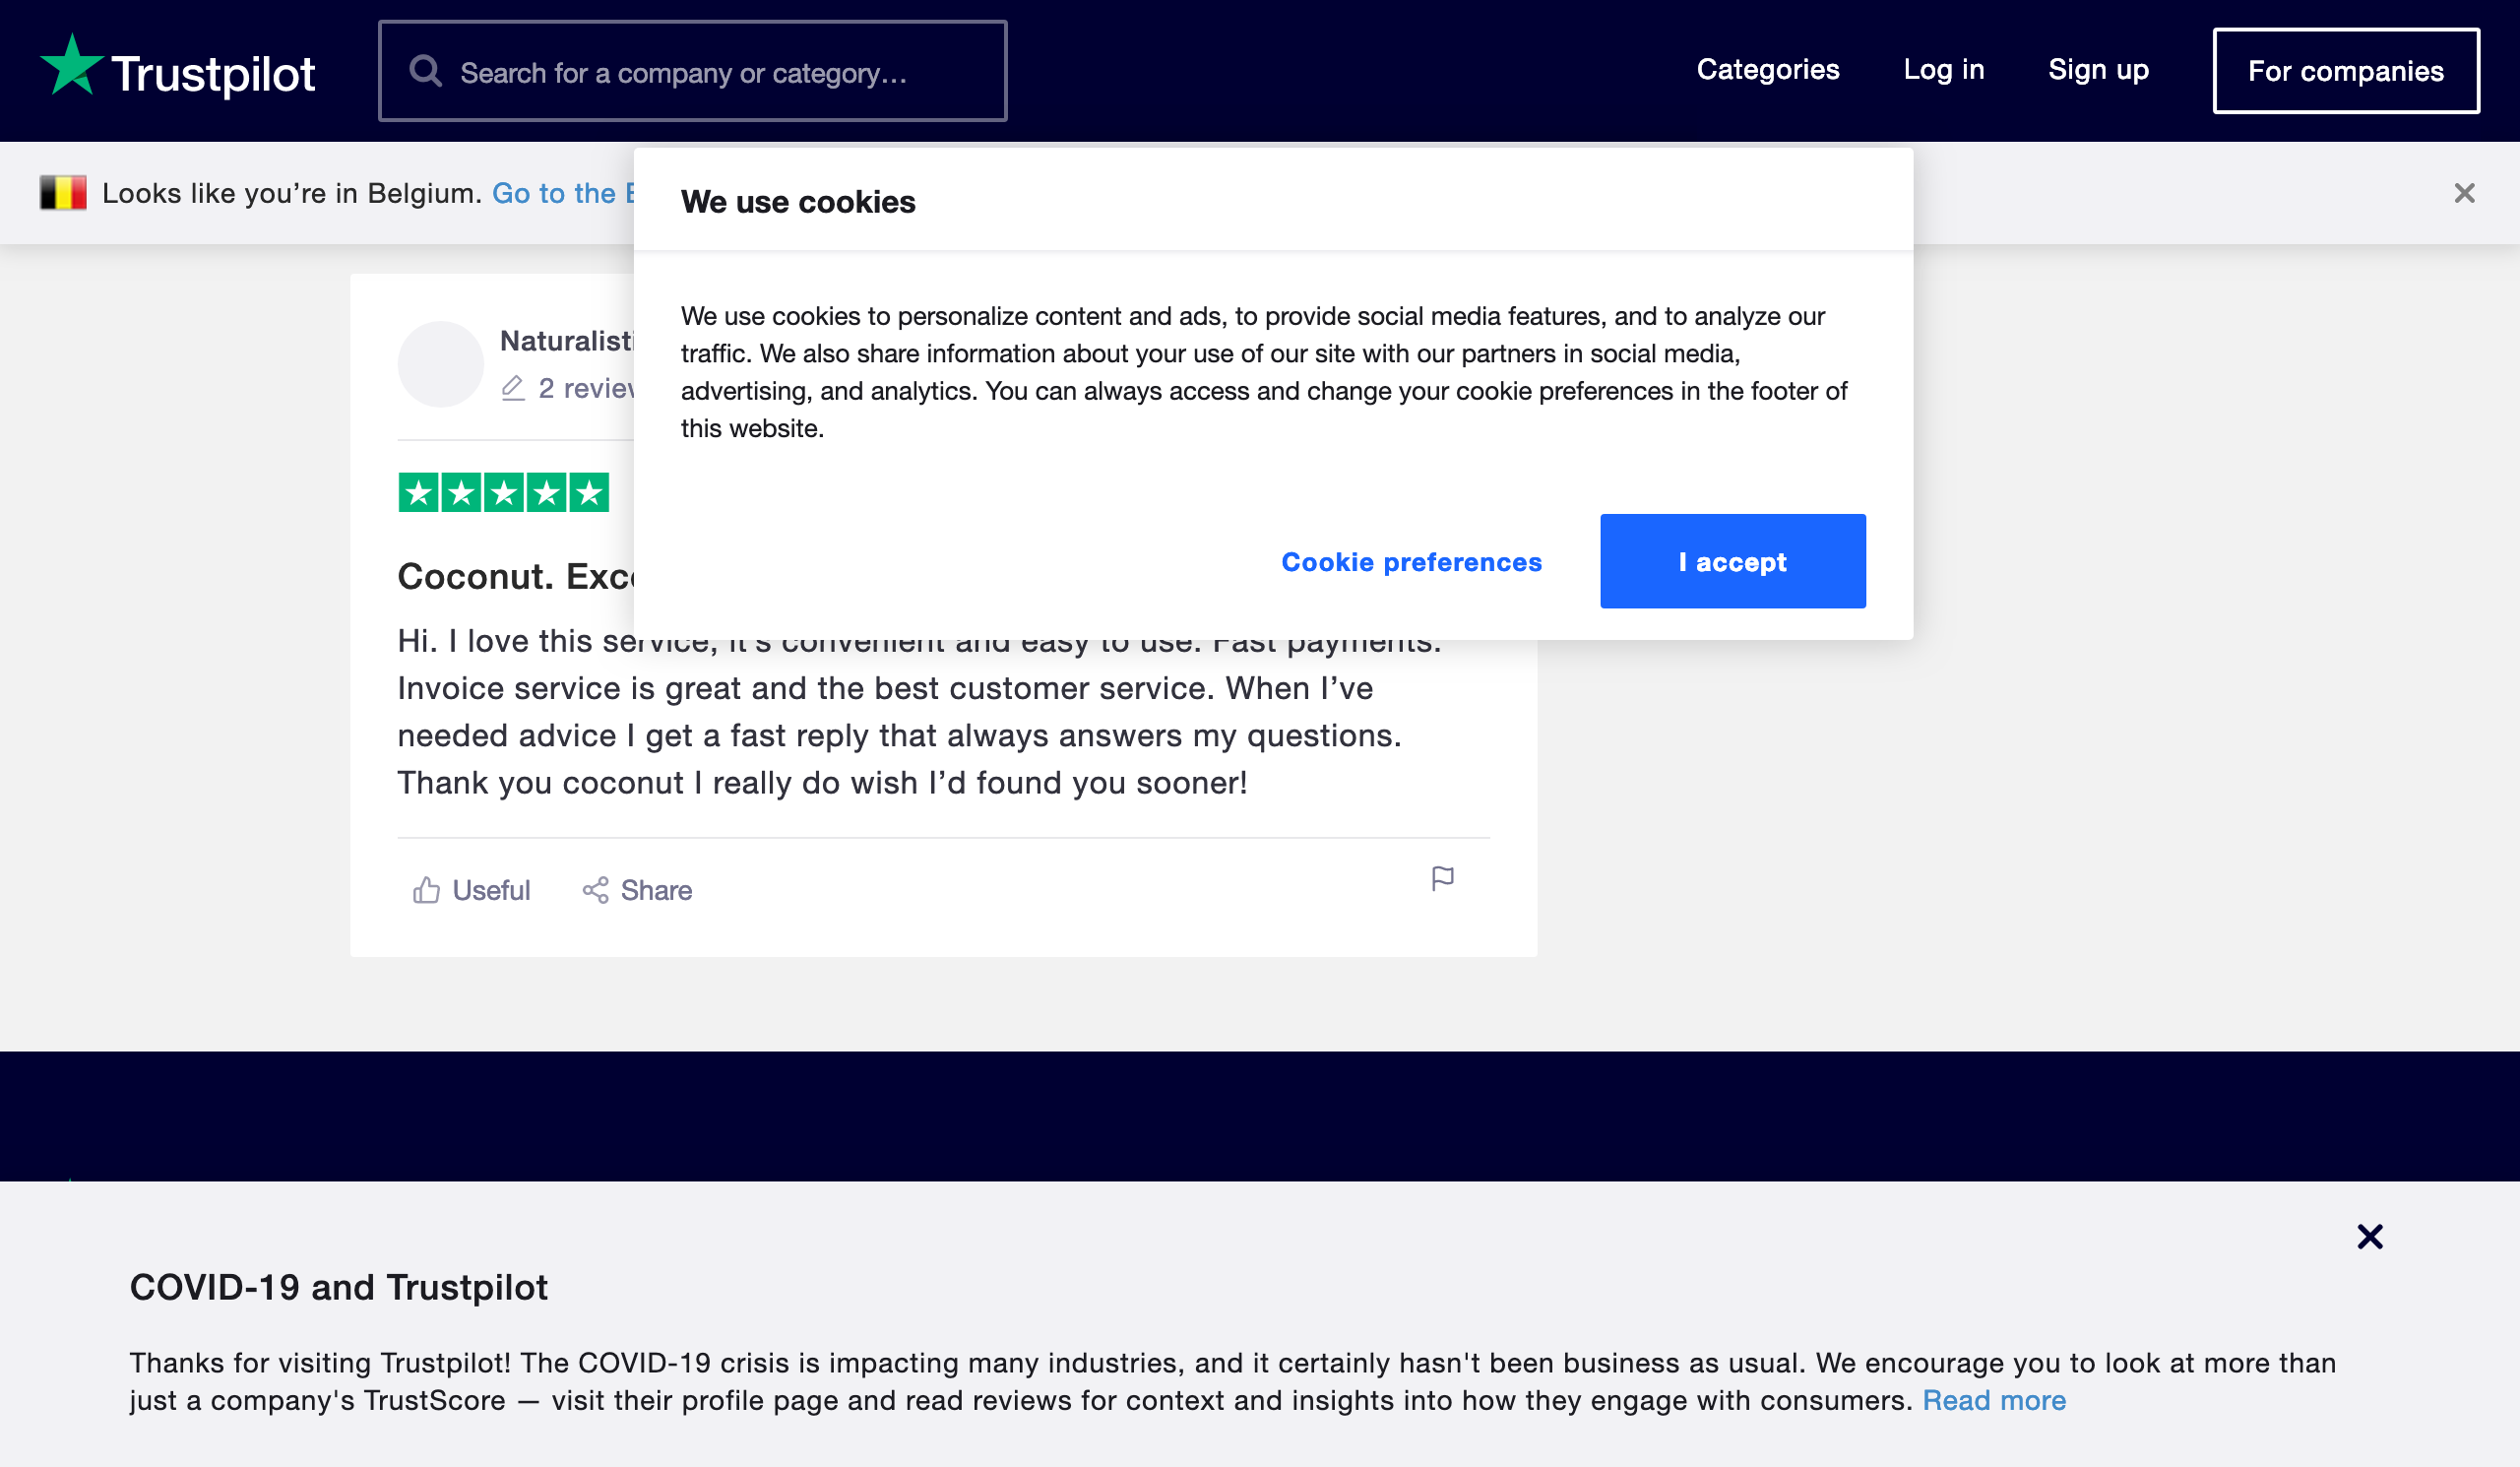Image resolution: width=2520 pixels, height=1467 pixels.
Task: Click the For companies button
Action: [2345, 71]
